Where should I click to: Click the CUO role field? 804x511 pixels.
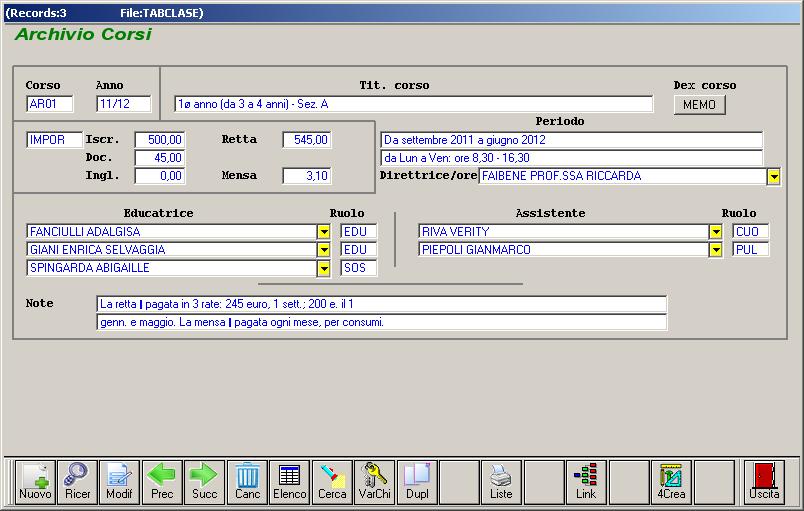click(751, 232)
